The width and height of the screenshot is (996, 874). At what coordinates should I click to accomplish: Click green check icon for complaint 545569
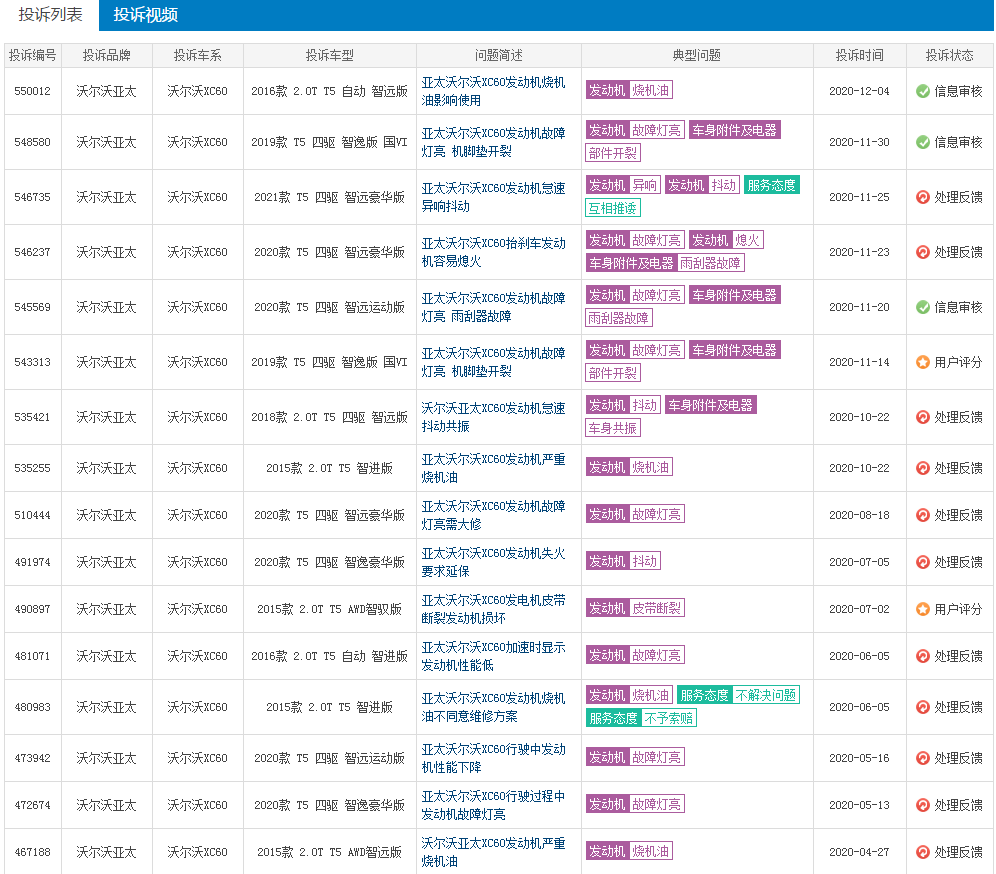coord(923,307)
